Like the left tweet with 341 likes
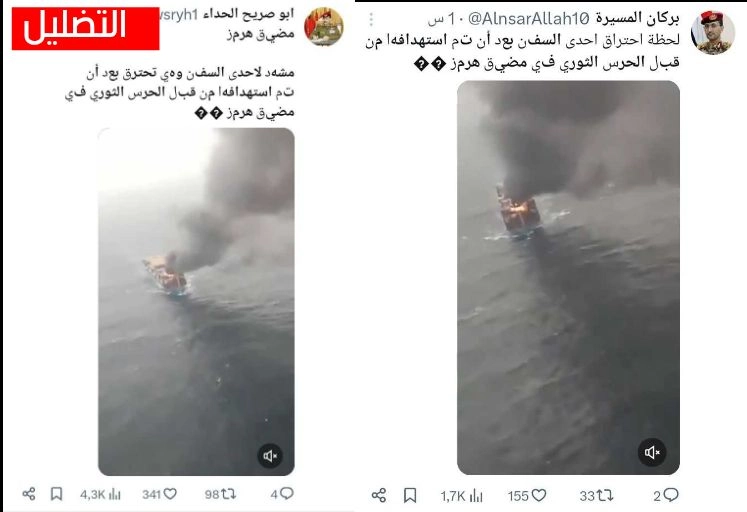This screenshot has width=747, height=512. [159, 494]
